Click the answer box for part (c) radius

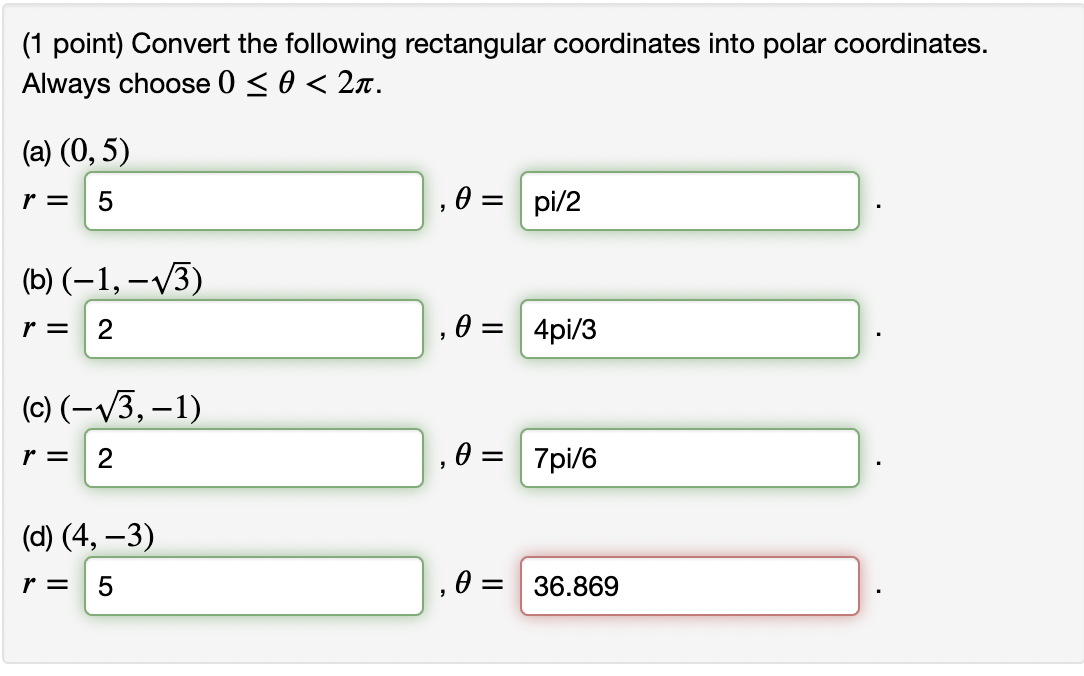(x=252, y=458)
